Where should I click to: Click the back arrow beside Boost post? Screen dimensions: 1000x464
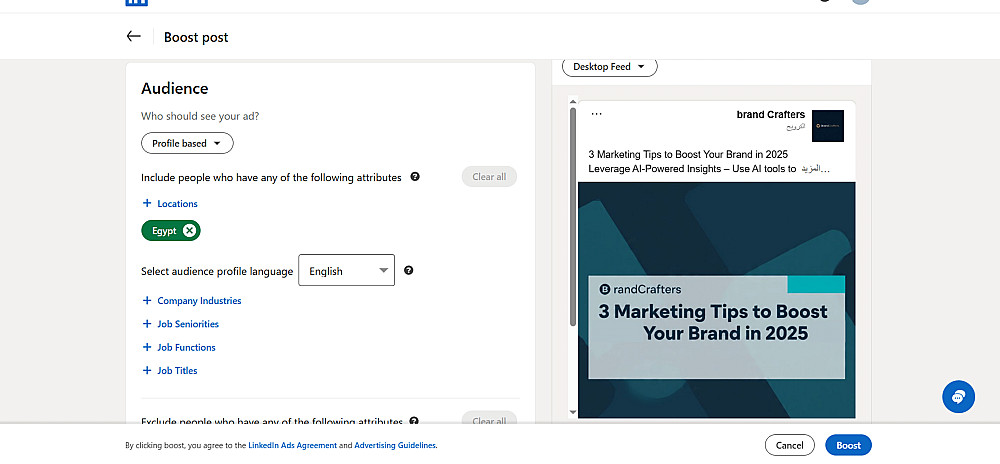click(134, 36)
